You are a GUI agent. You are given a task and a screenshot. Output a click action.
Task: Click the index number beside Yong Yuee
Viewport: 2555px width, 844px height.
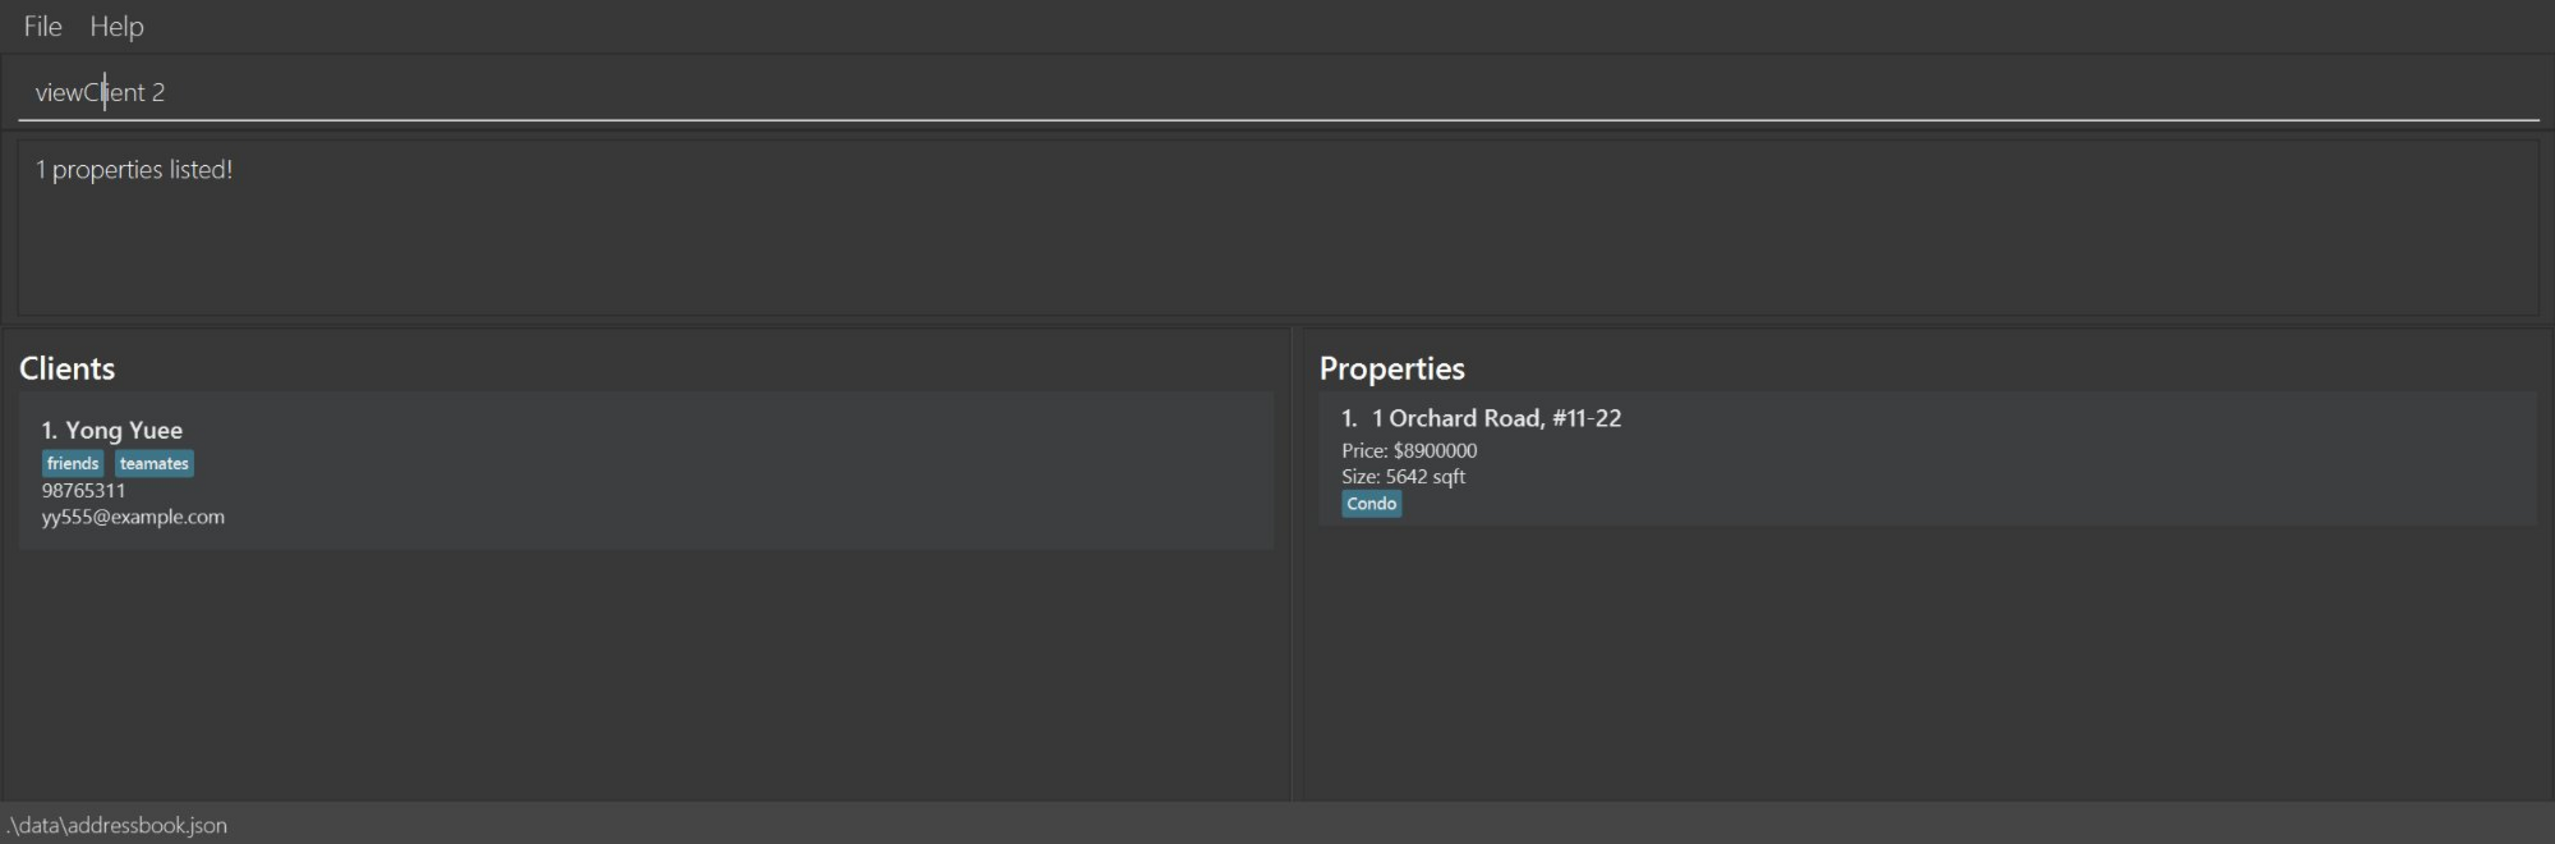tap(49, 430)
